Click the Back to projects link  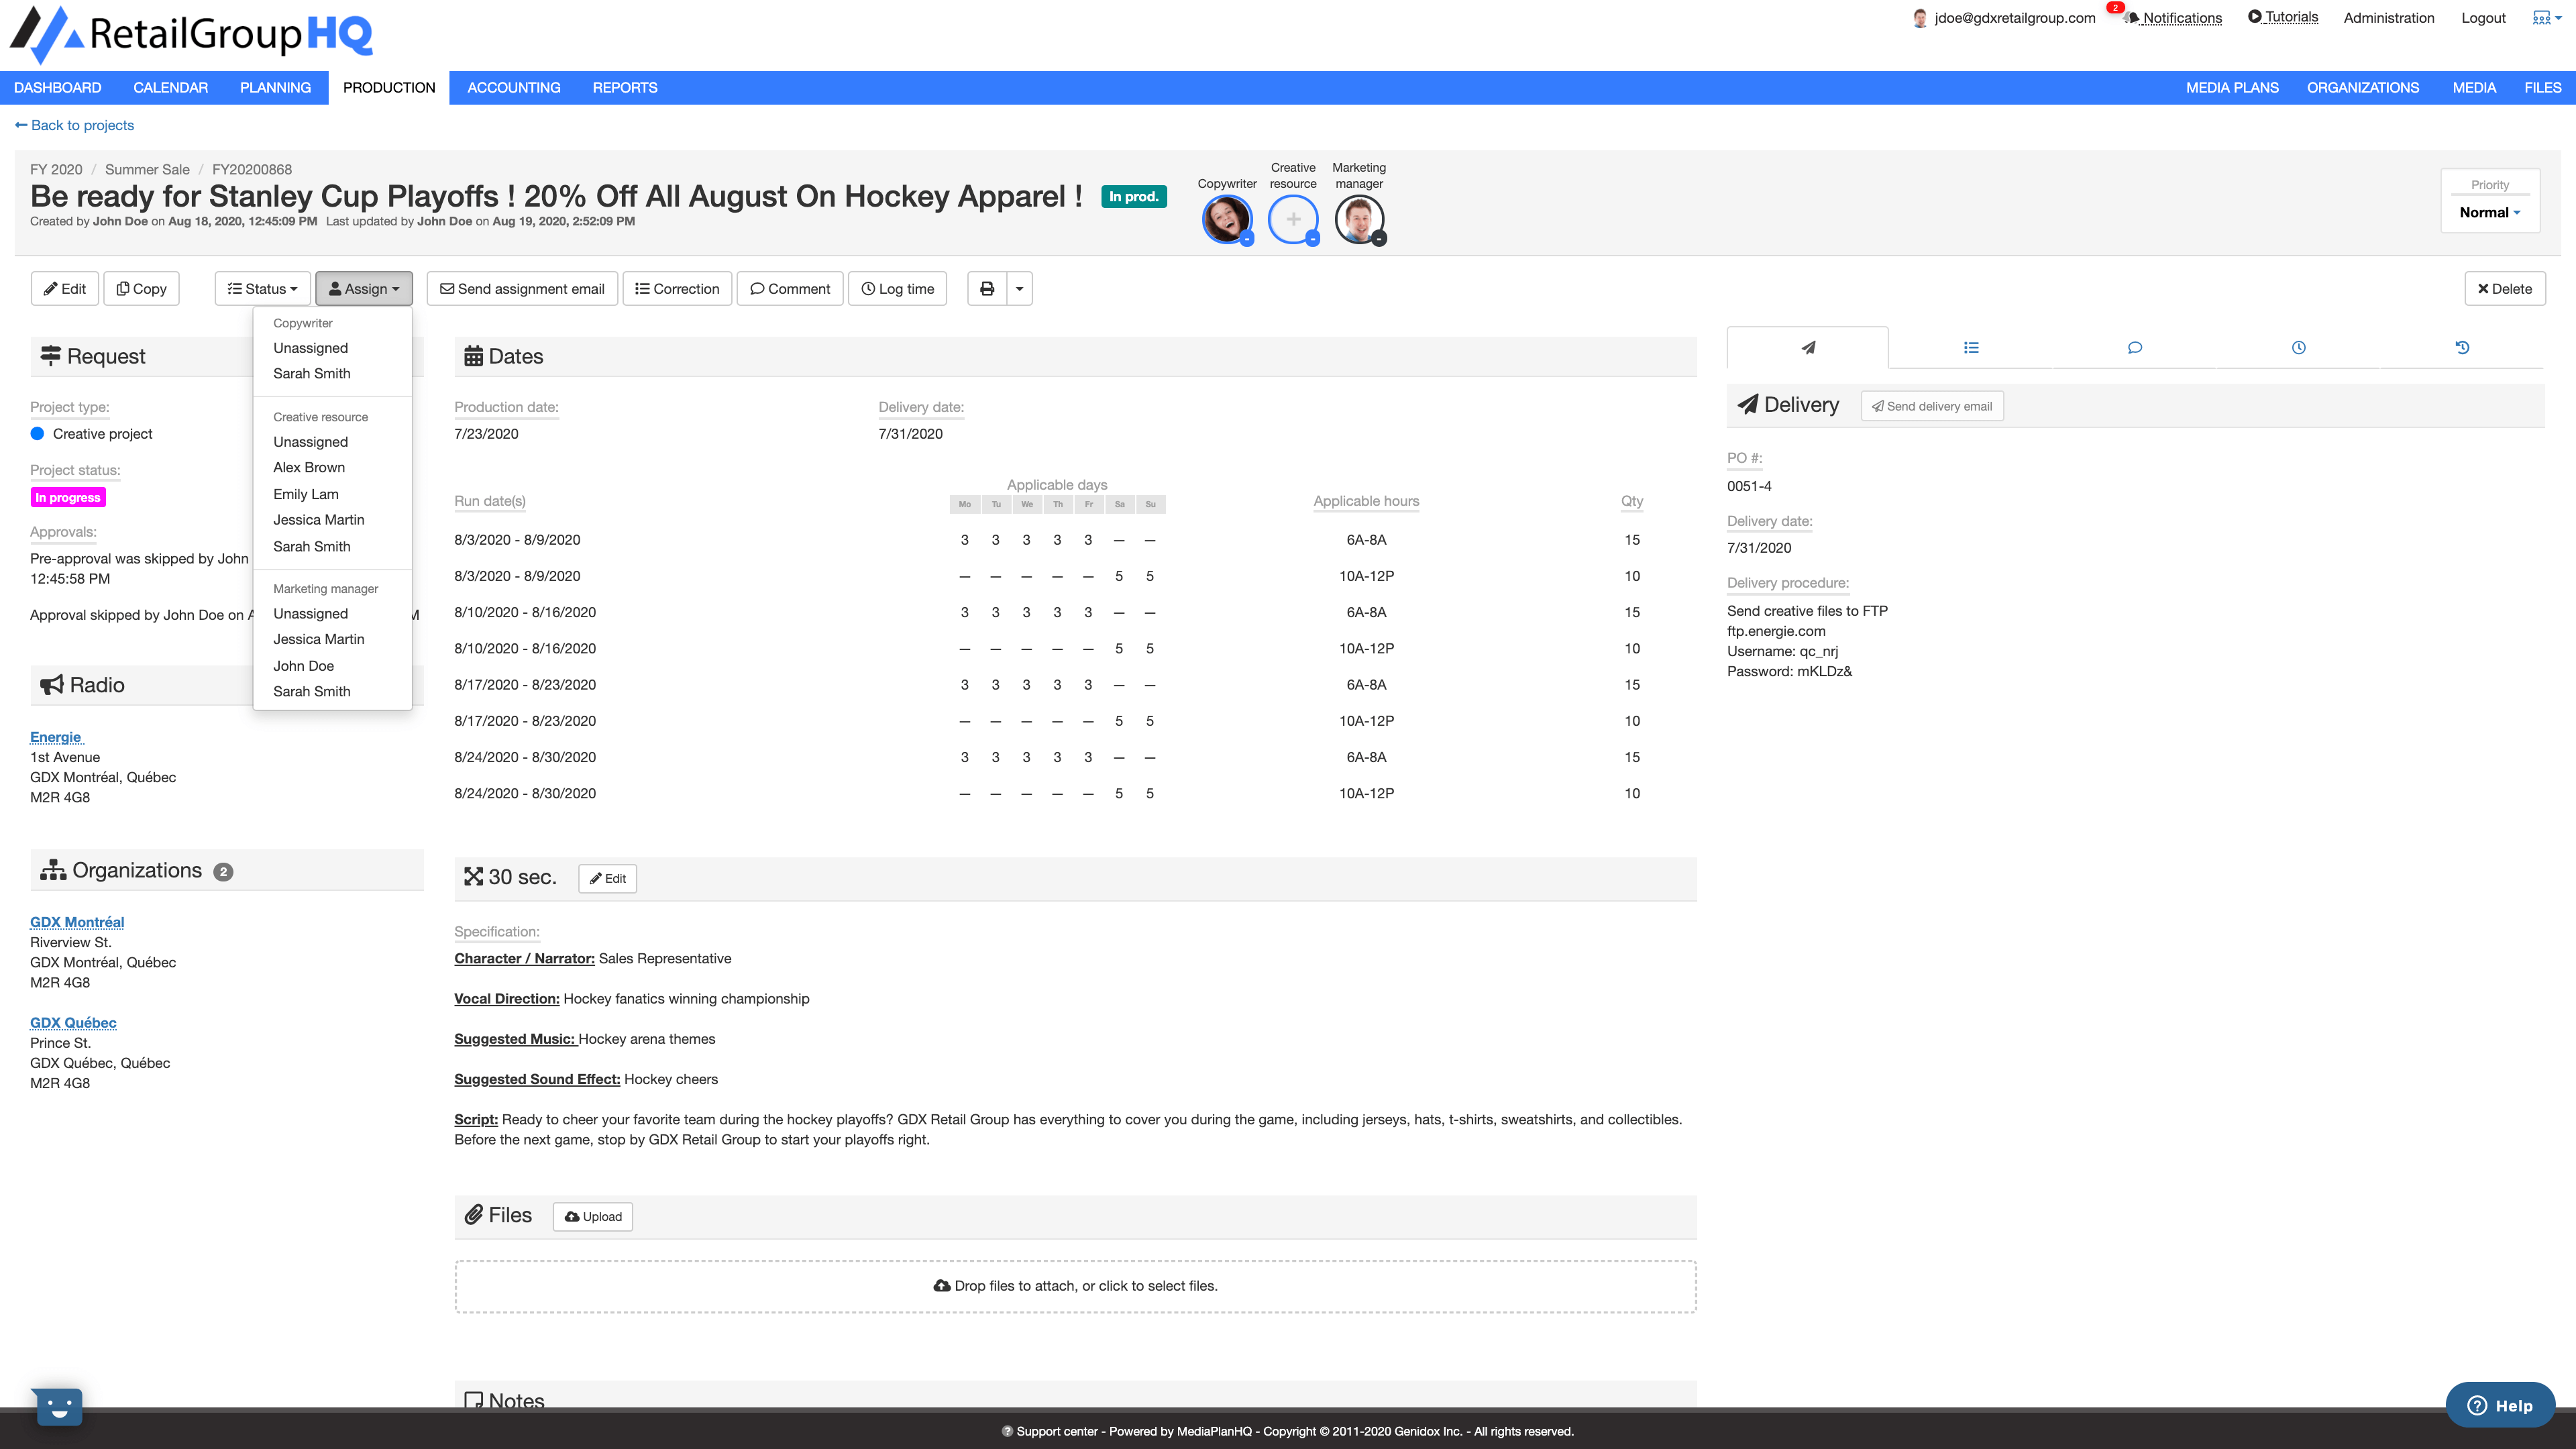pos(74,125)
